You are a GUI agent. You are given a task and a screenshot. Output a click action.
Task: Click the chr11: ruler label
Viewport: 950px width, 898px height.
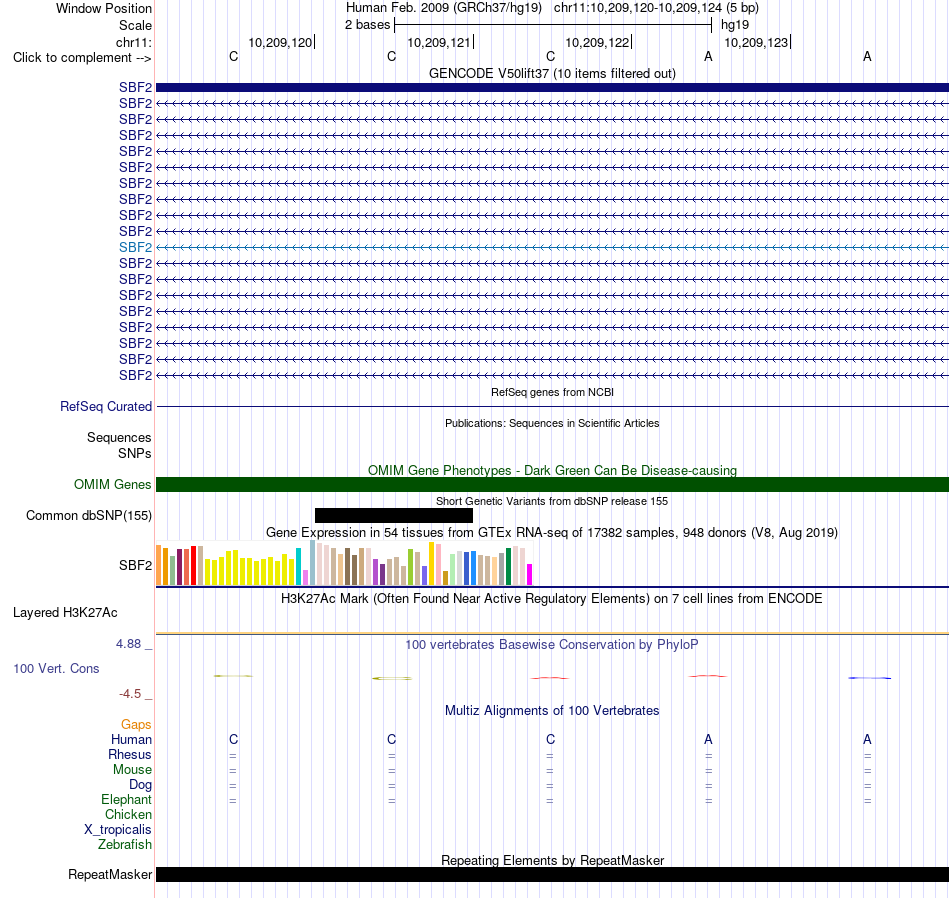pos(133,42)
